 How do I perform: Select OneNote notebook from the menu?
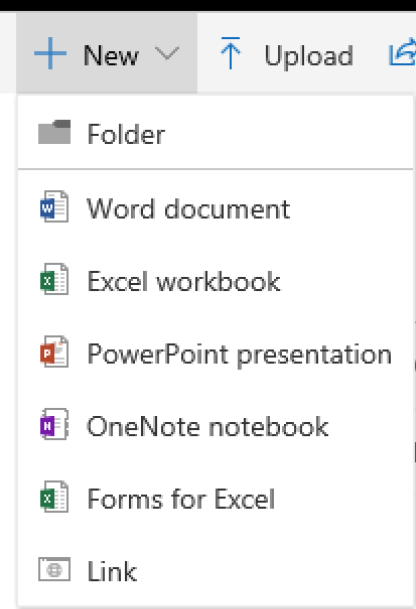tap(216, 424)
